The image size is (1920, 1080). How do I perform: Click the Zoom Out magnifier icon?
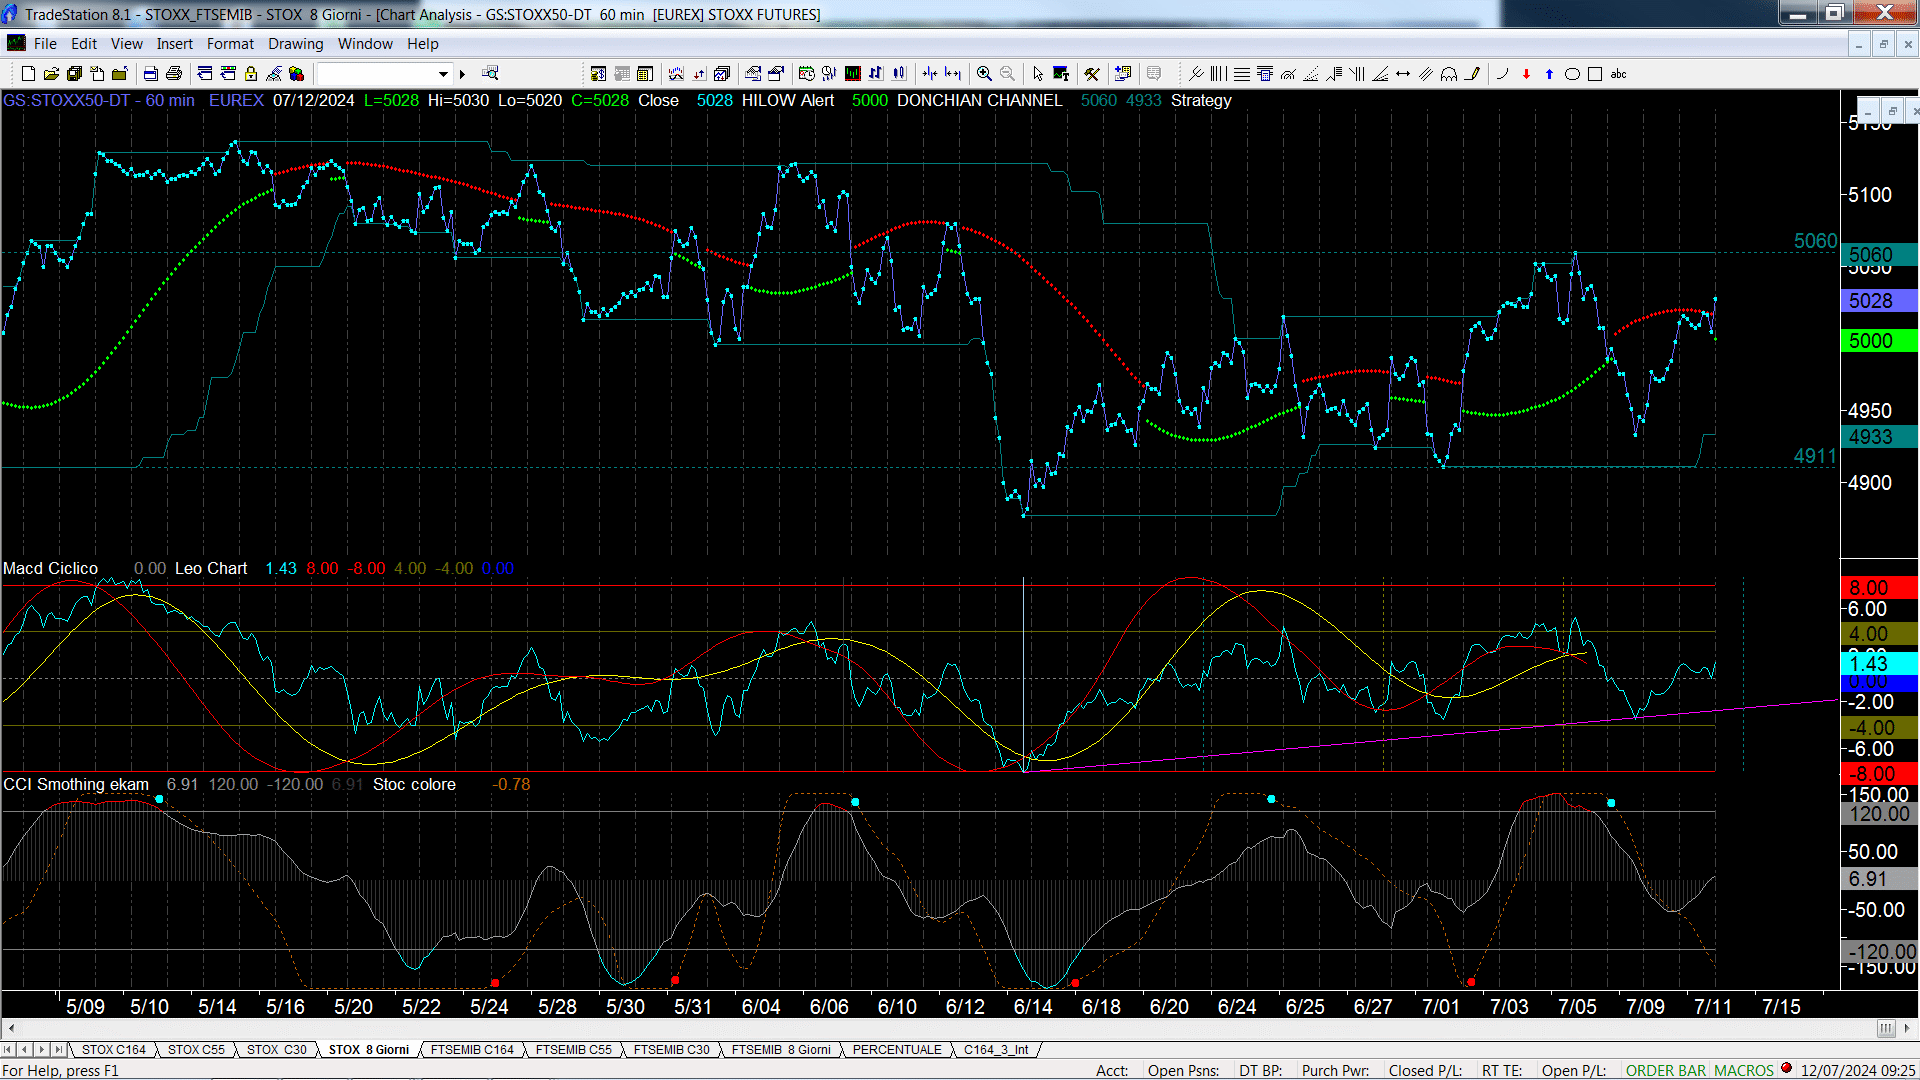click(1007, 73)
